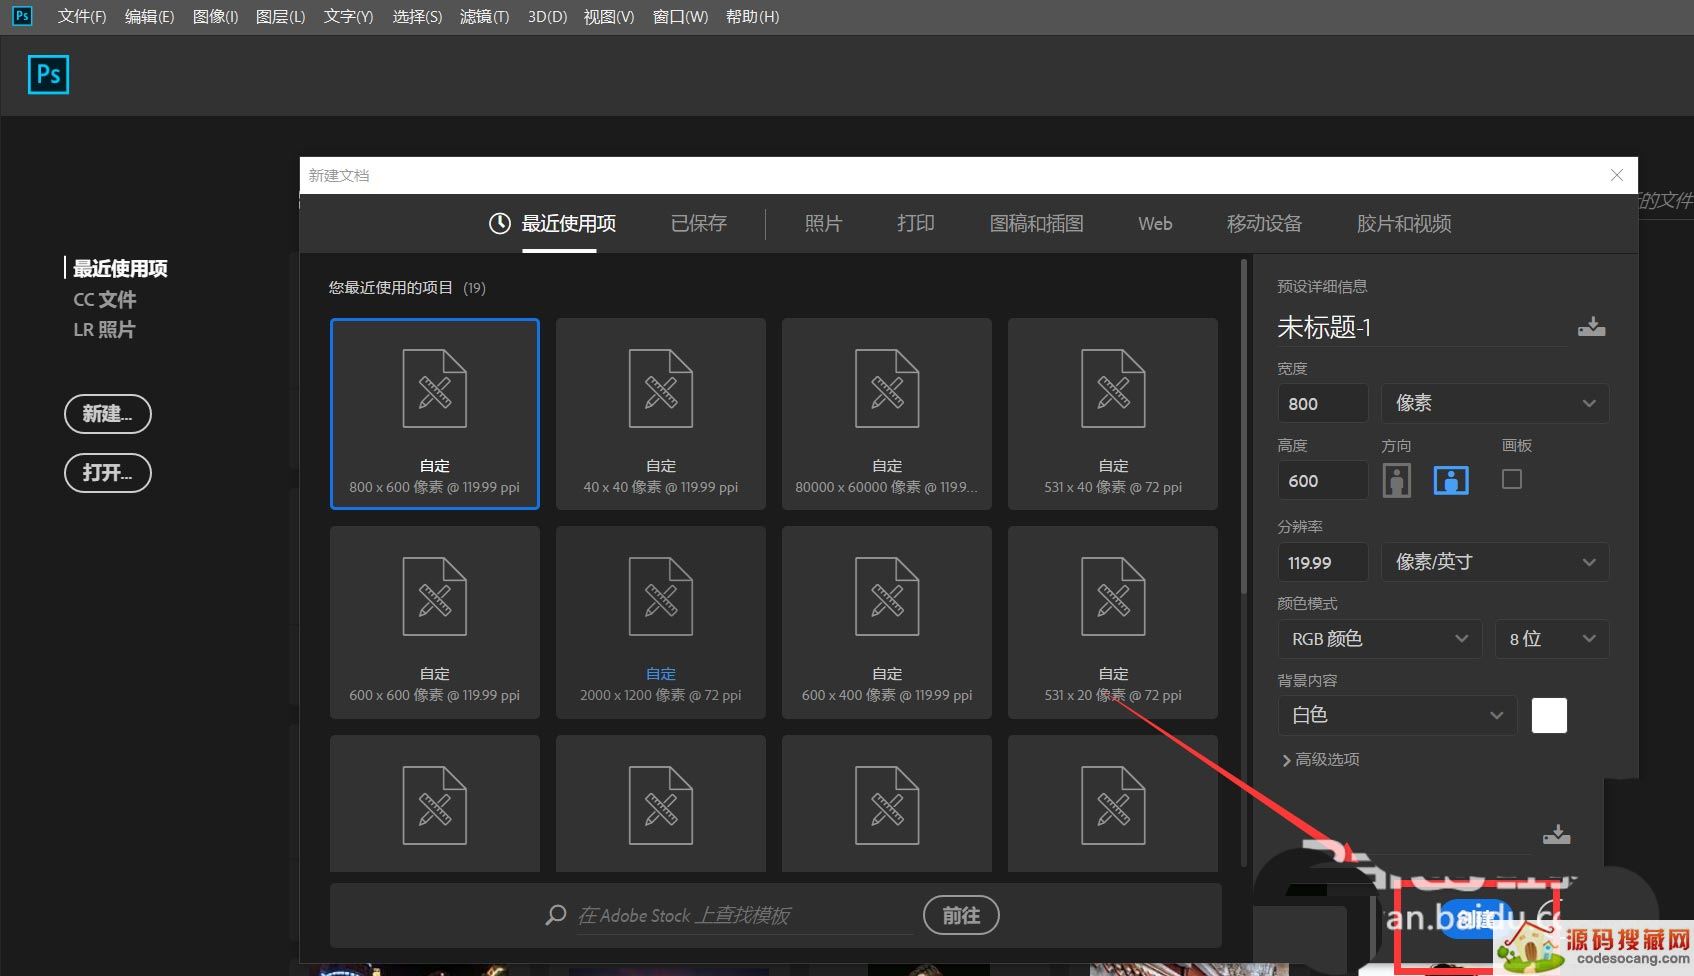Enable the 画板 checkbox
The image size is (1694, 976).
(1511, 480)
